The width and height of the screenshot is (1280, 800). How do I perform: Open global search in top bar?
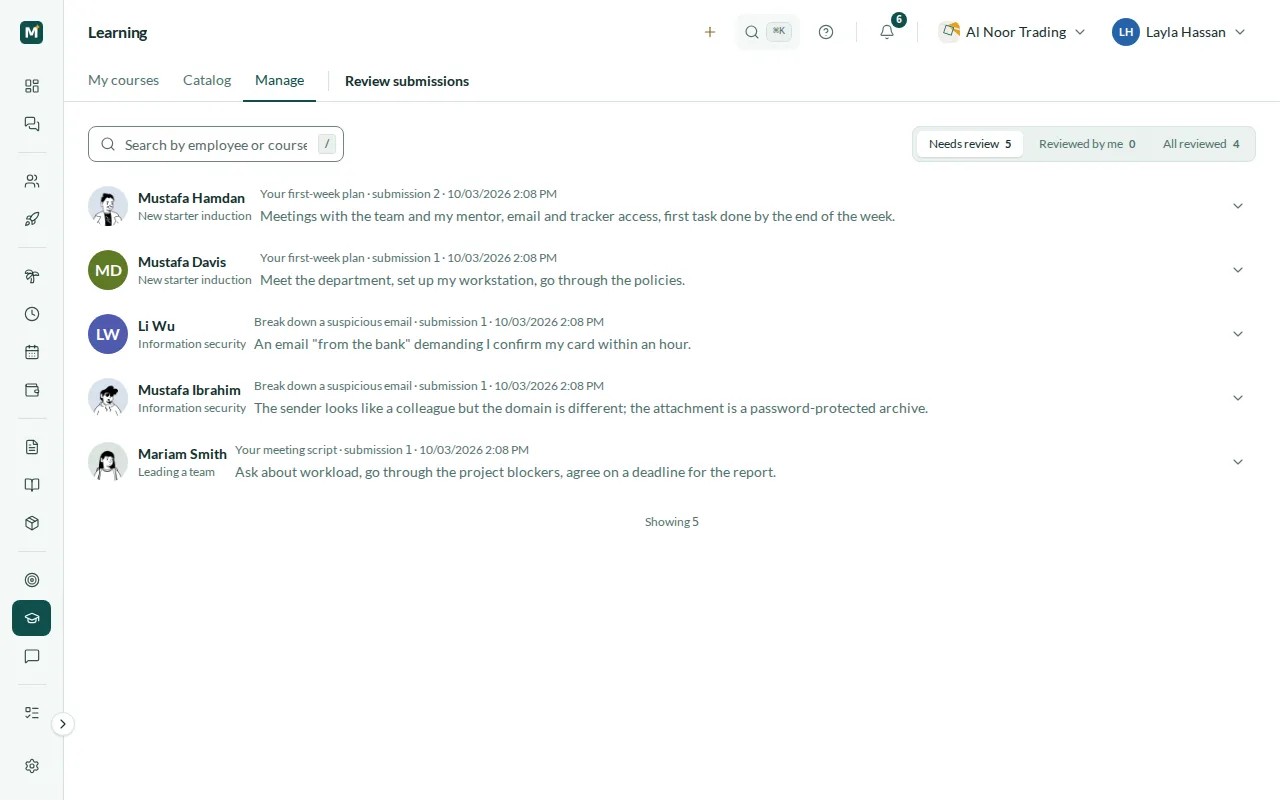click(768, 32)
